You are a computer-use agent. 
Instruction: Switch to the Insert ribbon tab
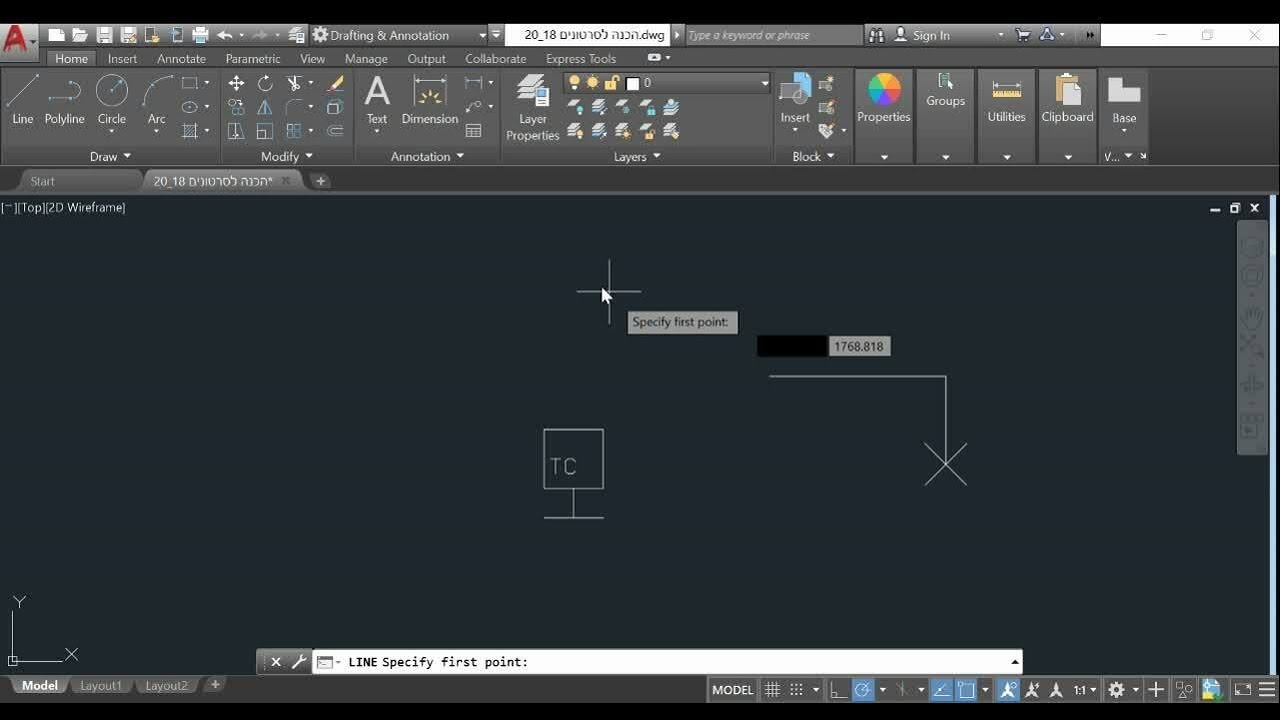click(x=122, y=59)
